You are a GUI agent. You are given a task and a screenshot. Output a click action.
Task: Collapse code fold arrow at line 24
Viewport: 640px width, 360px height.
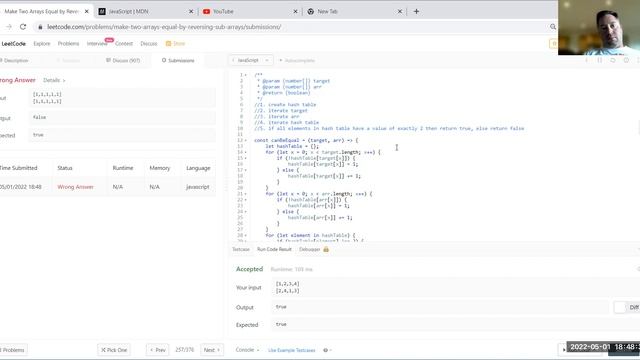[246, 212]
